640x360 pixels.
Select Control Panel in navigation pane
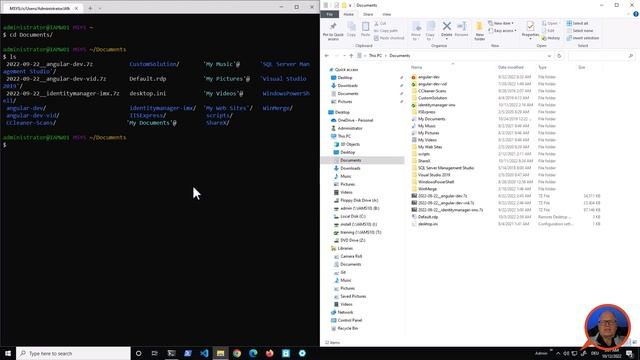350,320
